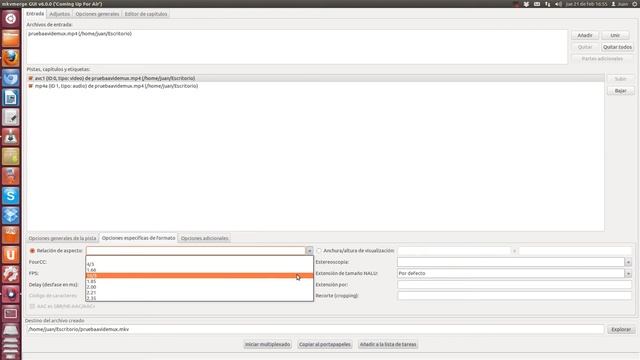This screenshot has height=360, width=640.
Task: Click the Quitar todos button
Action: (x=617, y=47)
